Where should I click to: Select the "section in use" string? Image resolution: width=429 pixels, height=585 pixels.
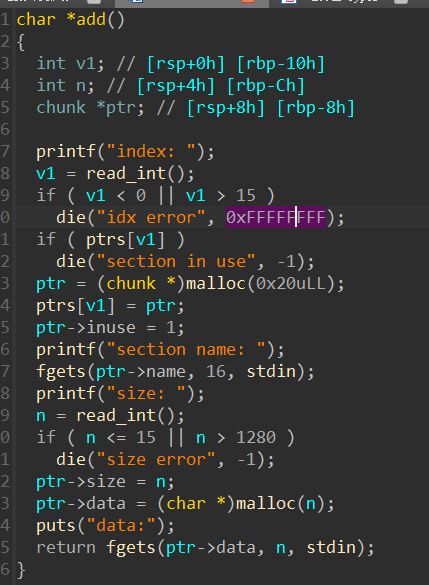(x=176, y=261)
